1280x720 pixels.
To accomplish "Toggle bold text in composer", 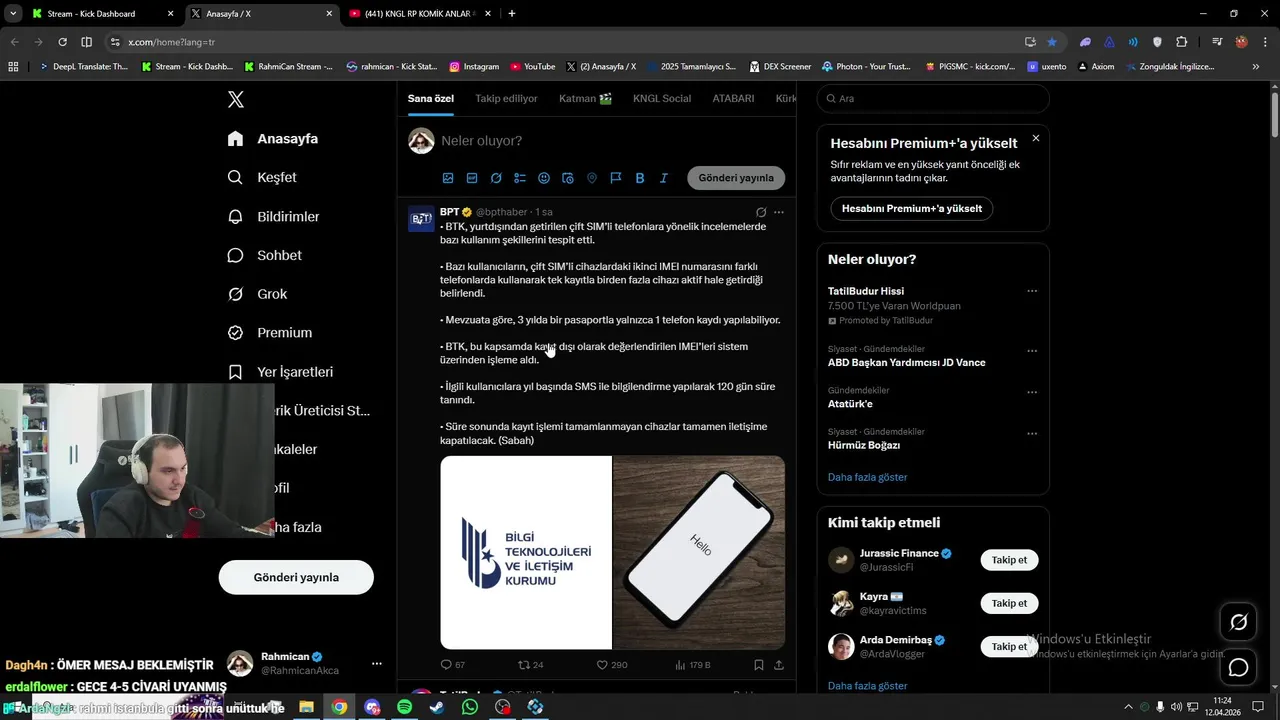I will 640,178.
